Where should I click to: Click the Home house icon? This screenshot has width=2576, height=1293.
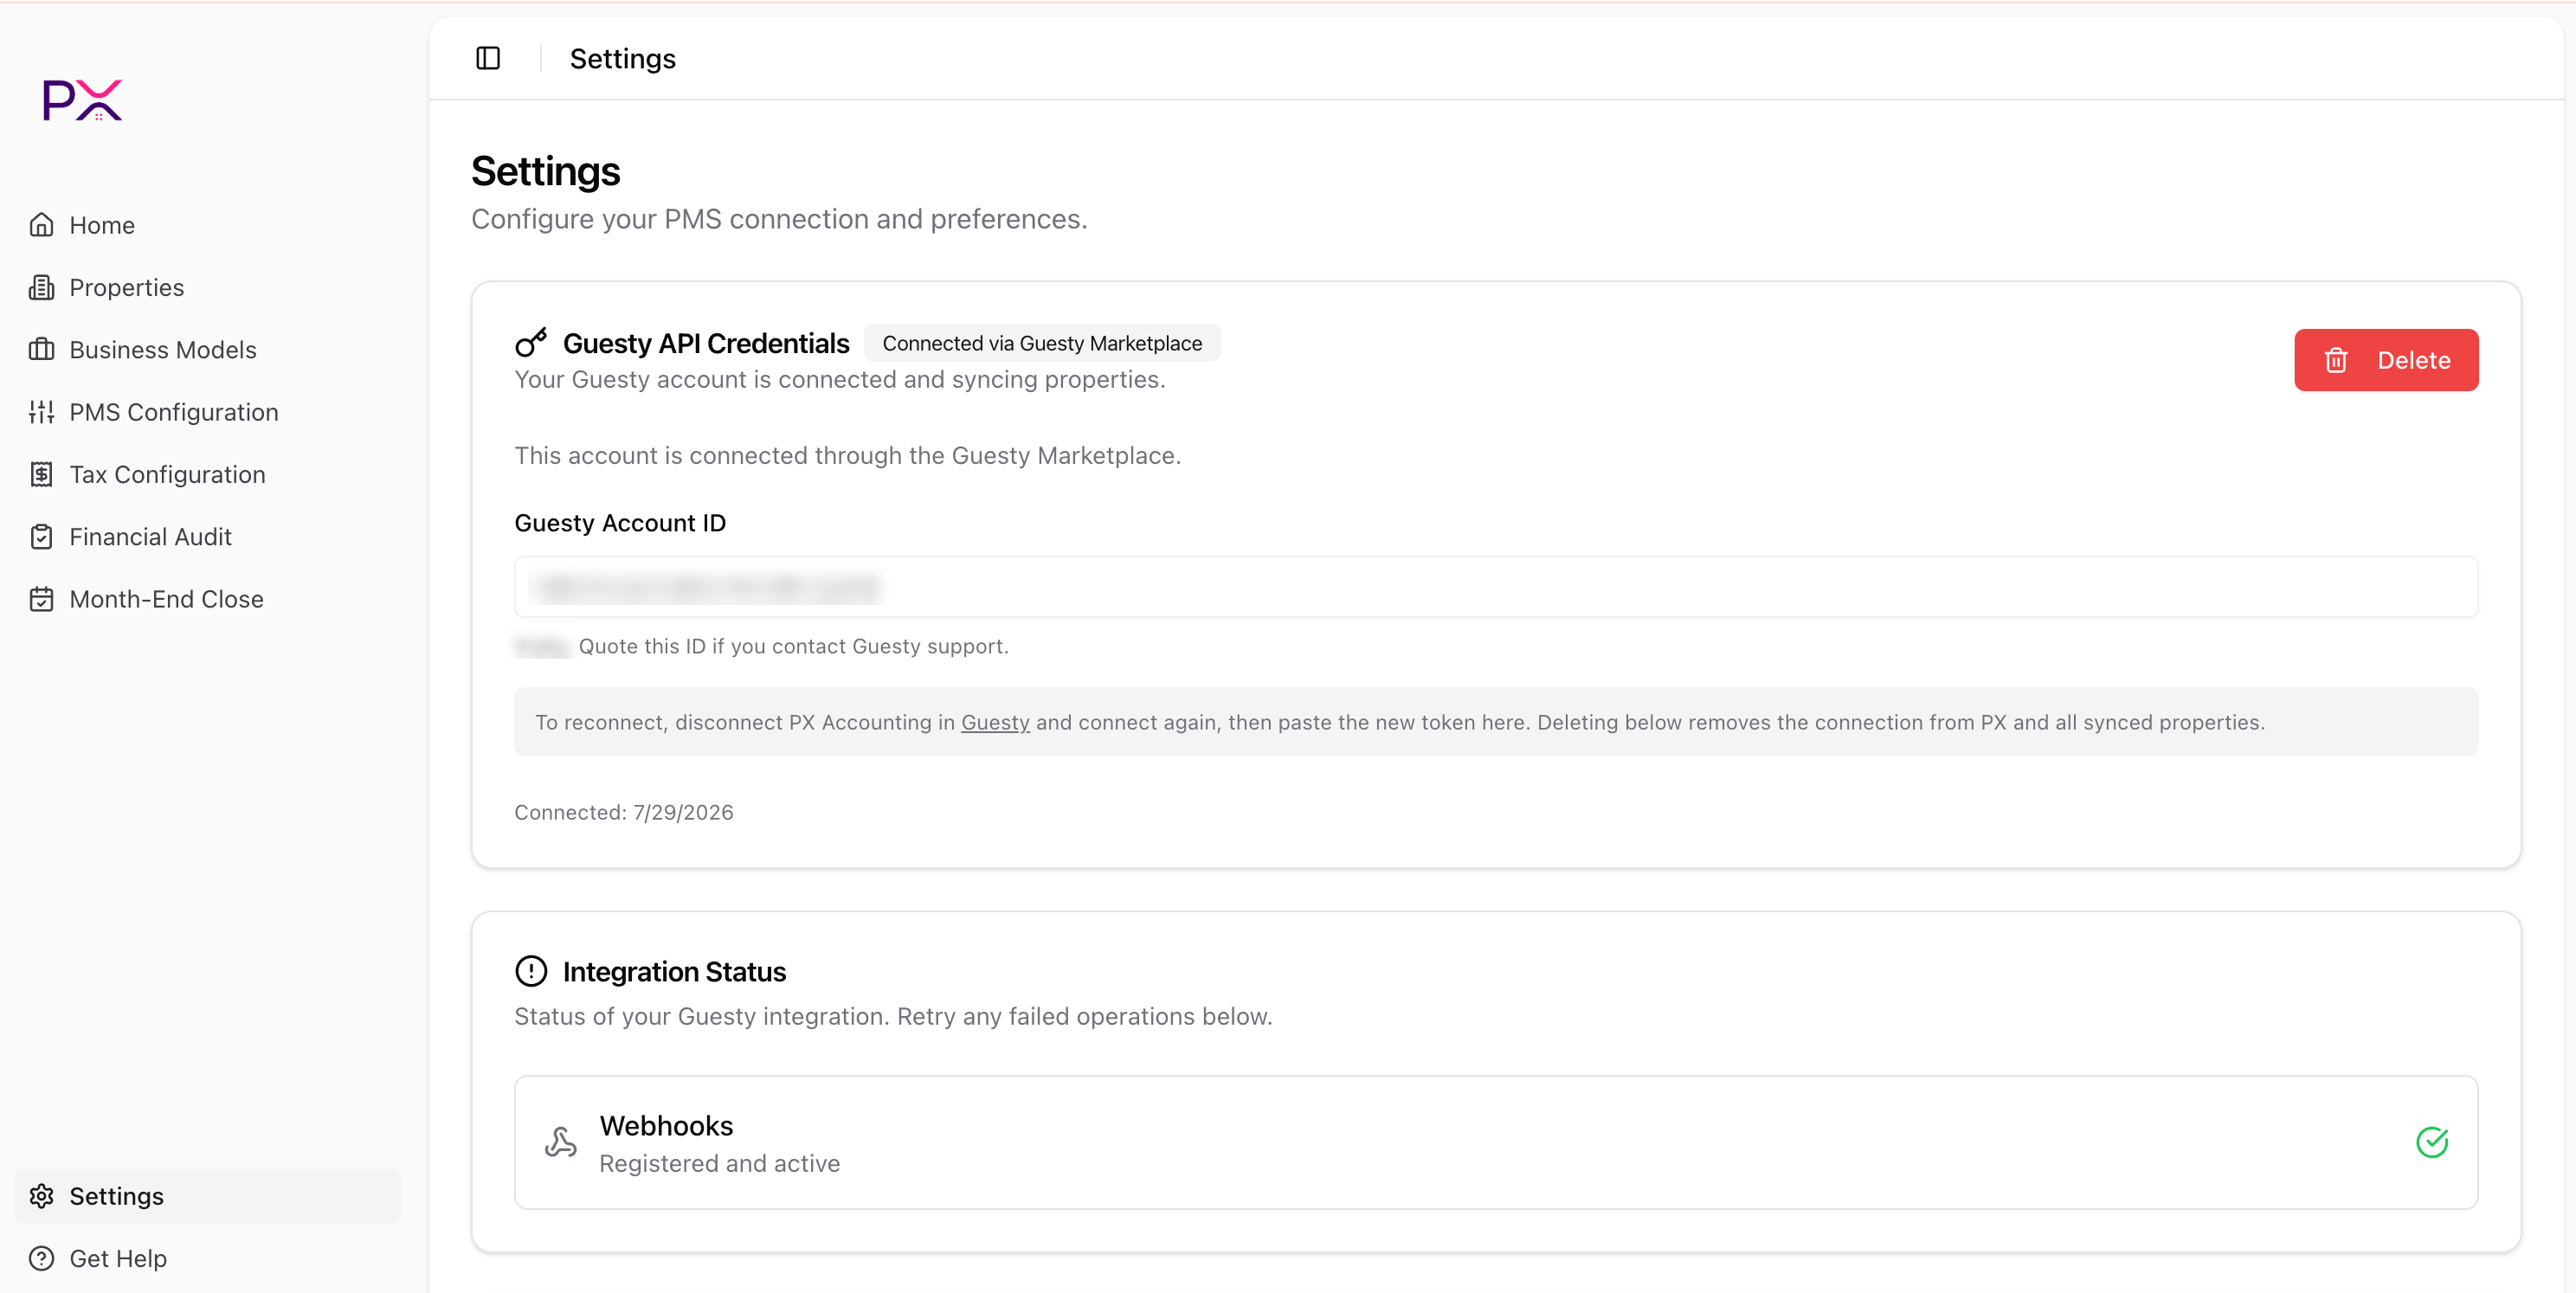point(41,225)
